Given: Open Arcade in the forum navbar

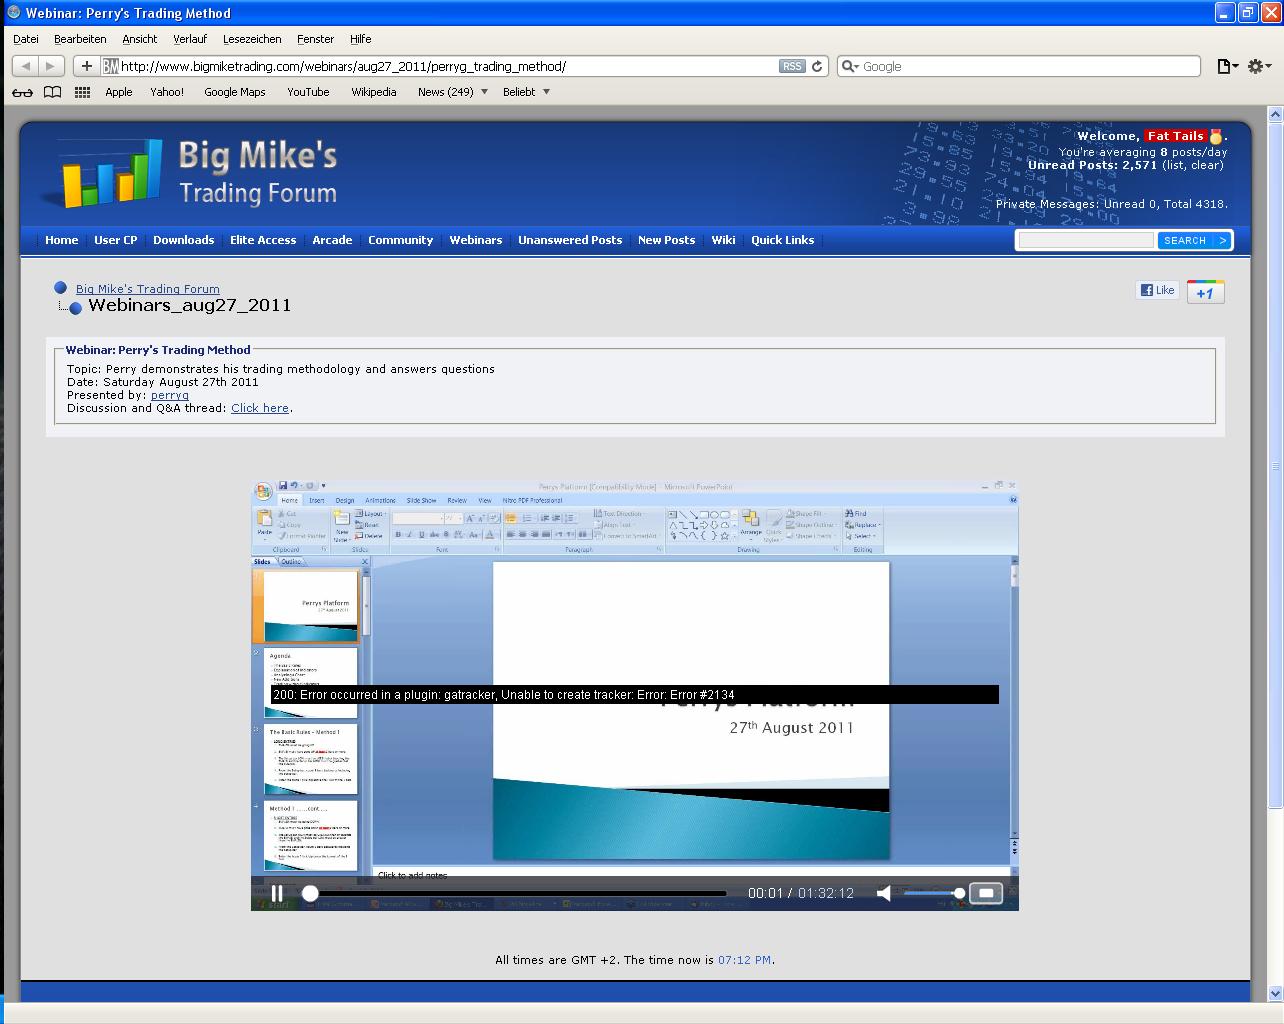Looking at the screenshot, I should click(x=332, y=240).
